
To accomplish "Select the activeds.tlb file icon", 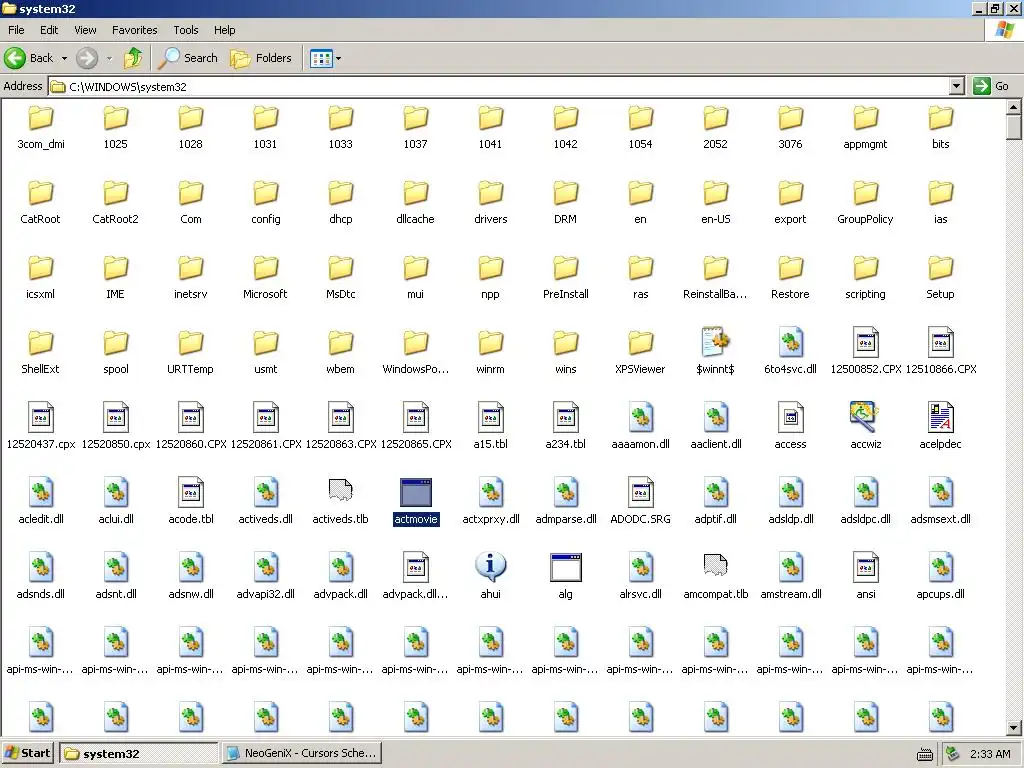I will pyautogui.click(x=340, y=491).
